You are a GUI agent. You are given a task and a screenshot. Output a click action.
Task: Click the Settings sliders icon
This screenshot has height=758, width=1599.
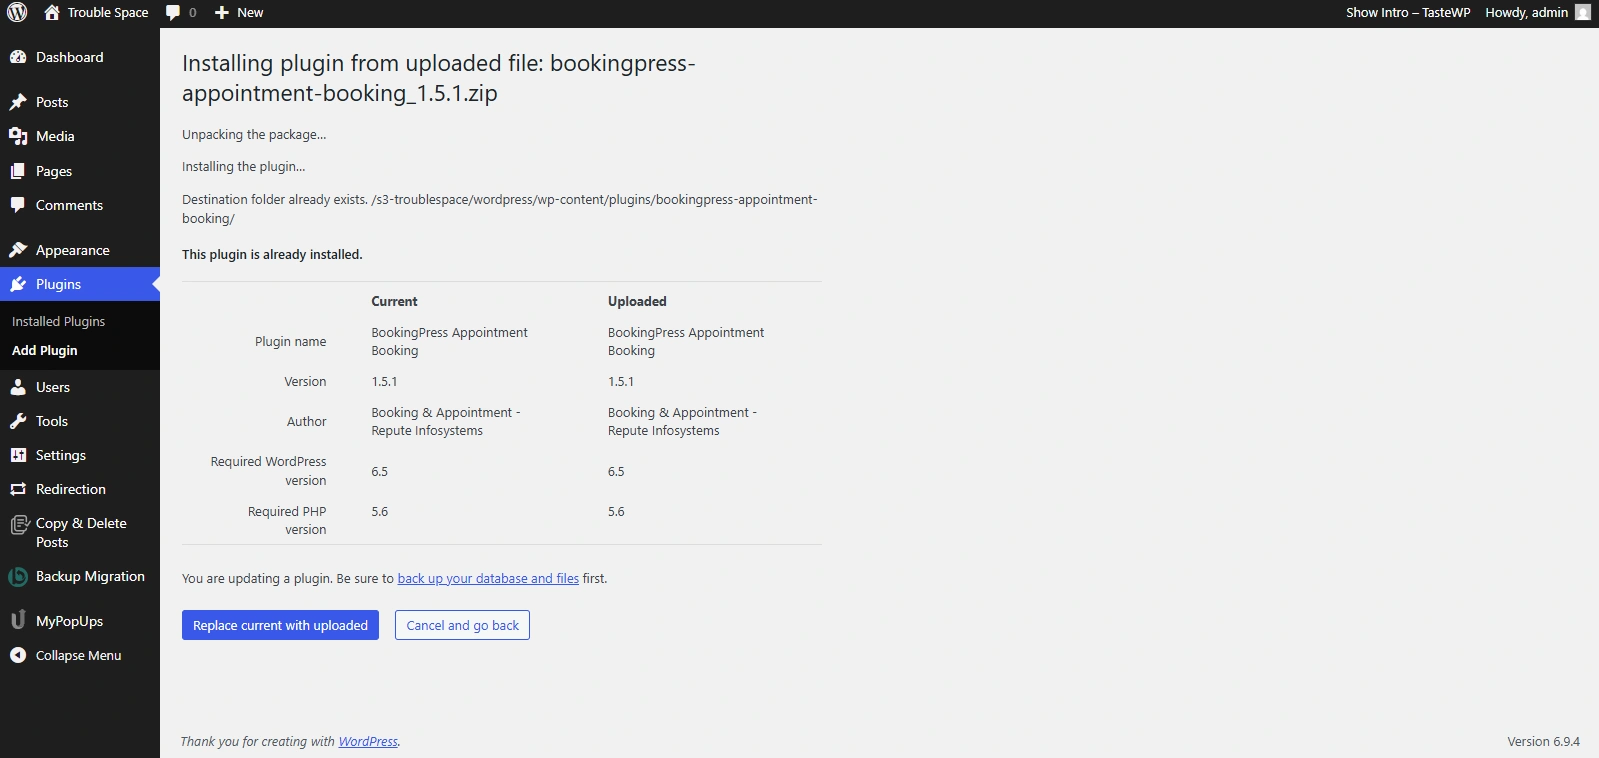[x=18, y=455]
